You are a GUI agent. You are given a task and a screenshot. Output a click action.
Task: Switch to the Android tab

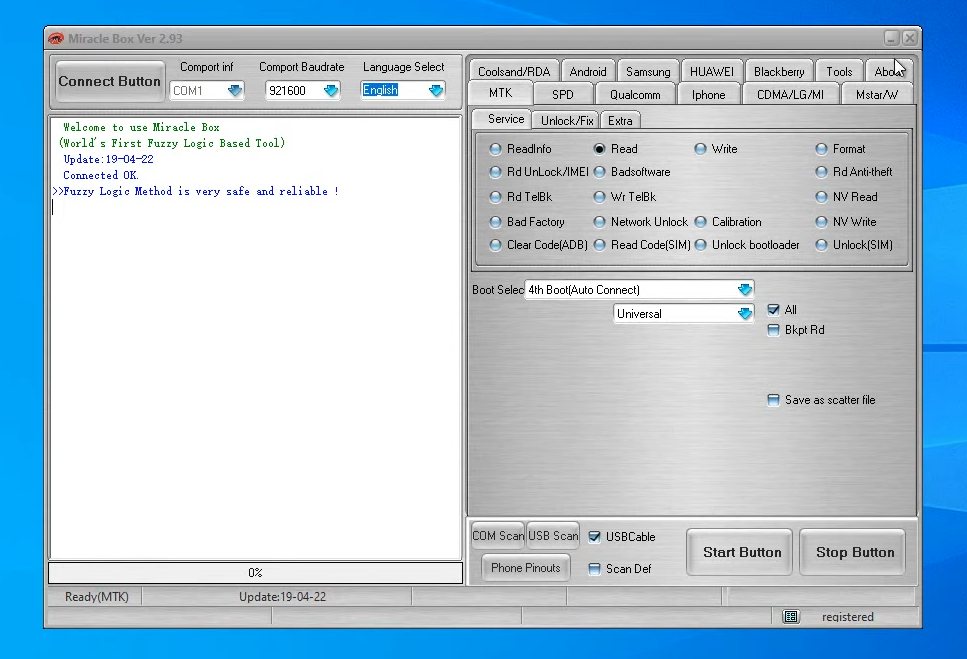(588, 72)
